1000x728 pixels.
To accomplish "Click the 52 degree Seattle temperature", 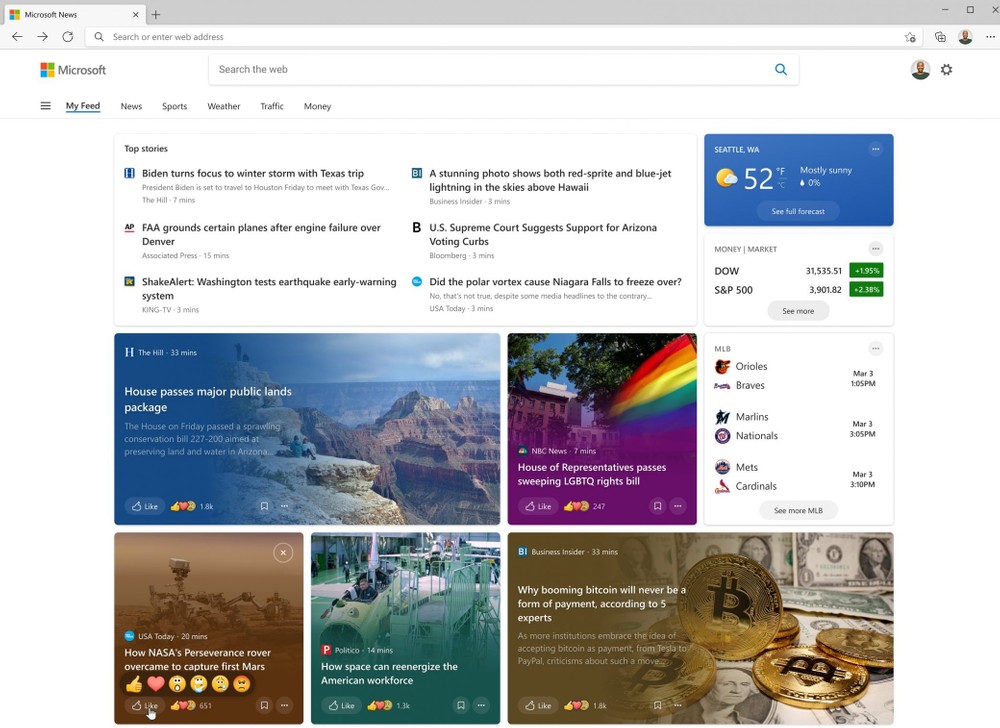I will (x=758, y=178).
